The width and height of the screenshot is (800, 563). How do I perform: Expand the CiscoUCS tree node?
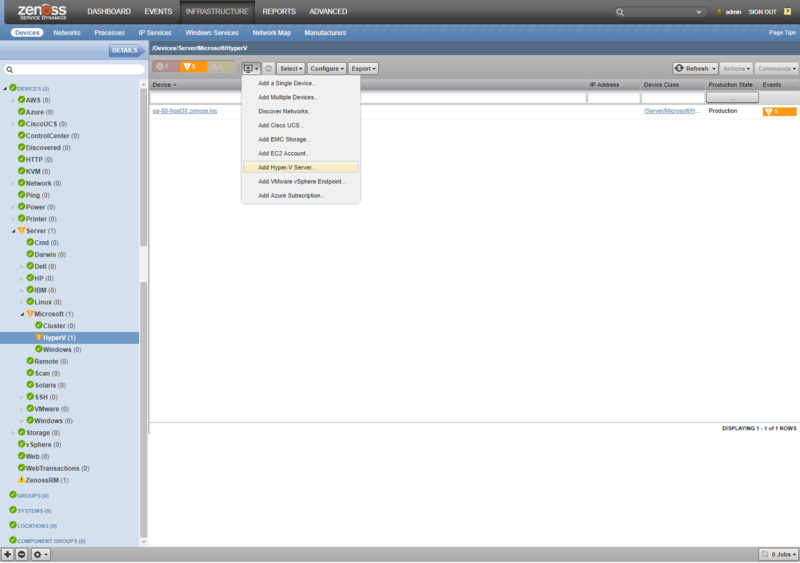pyautogui.click(x=13, y=124)
